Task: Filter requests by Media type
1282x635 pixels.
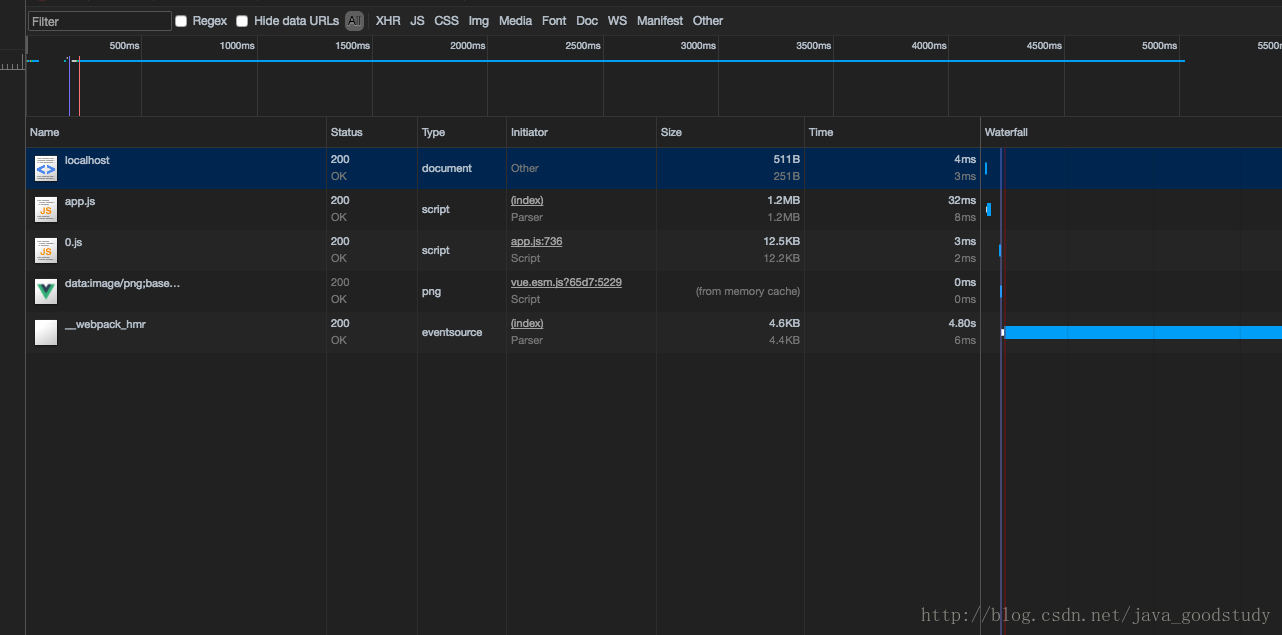Action: click(x=515, y=21)
